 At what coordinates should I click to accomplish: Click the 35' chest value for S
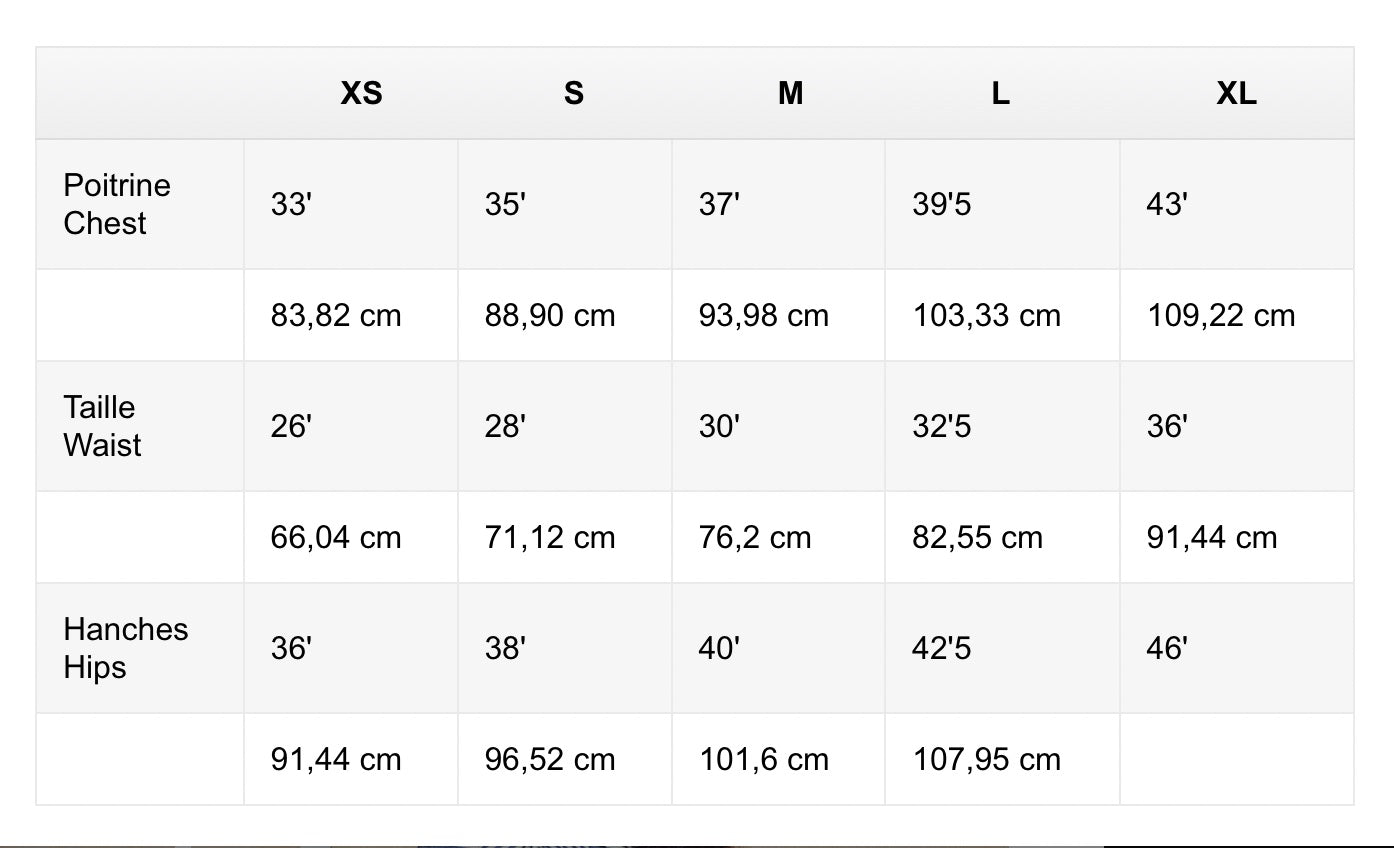[x=505, y=205]
